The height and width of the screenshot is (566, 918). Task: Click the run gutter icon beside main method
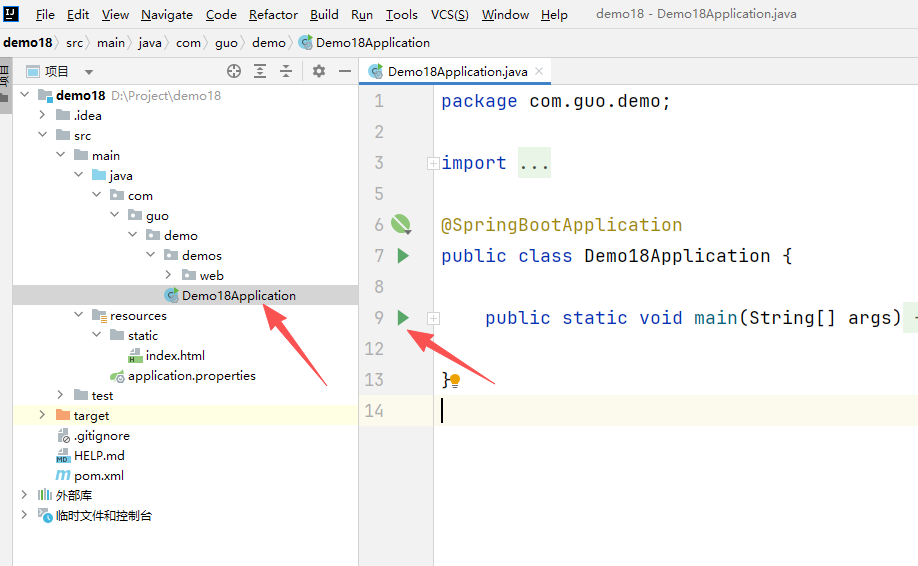pyautogui.click(x=403, y=317)
